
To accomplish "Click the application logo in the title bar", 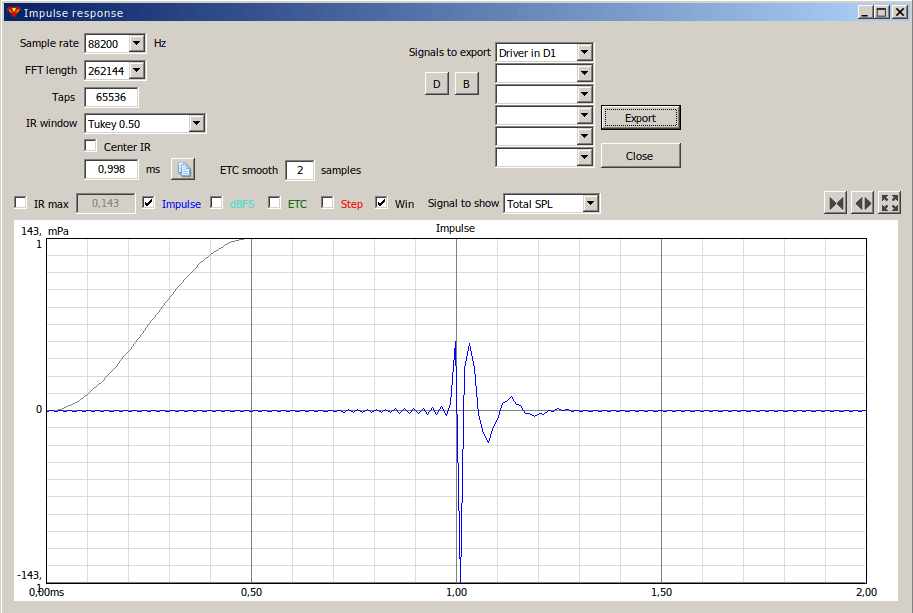I will (13, 12).
